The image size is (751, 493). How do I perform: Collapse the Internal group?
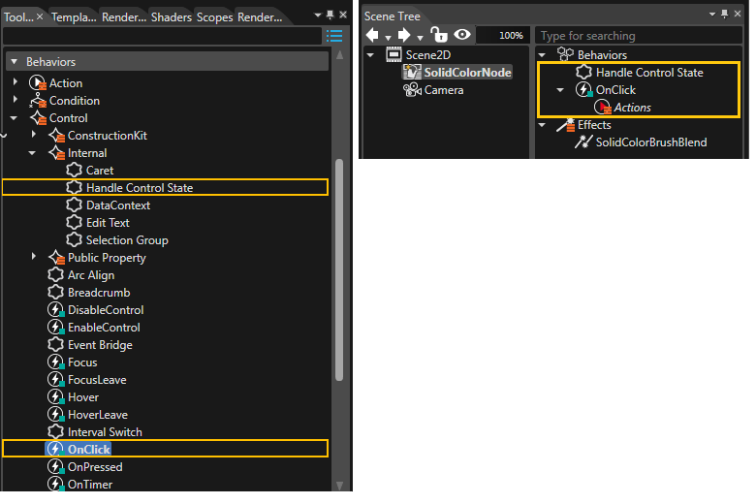click(x=32, y=153)
